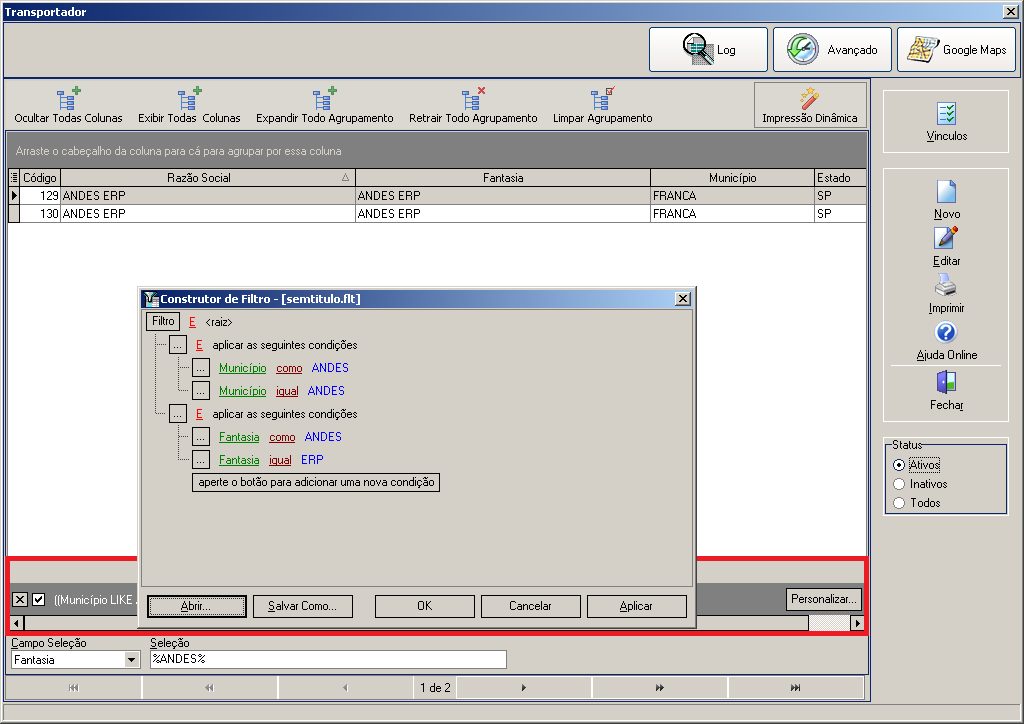Select the Inativos status radio button

[899, 484]
